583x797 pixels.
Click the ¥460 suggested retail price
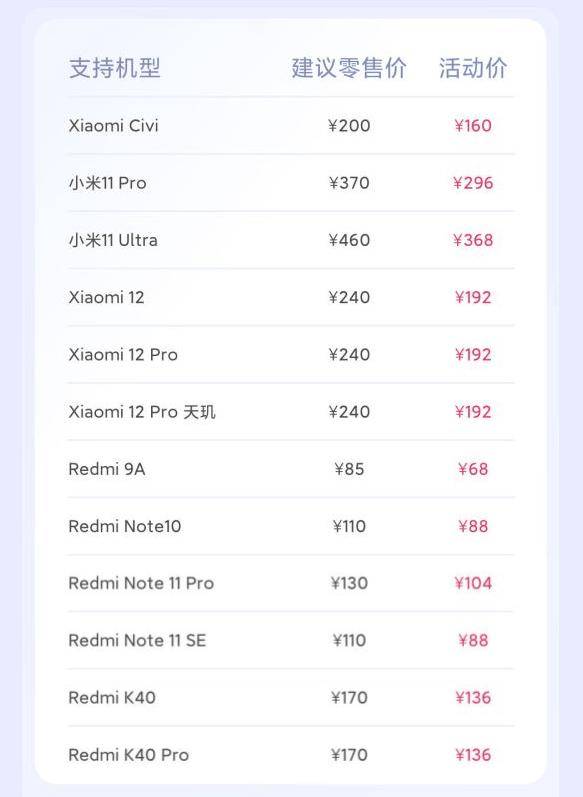349,240
